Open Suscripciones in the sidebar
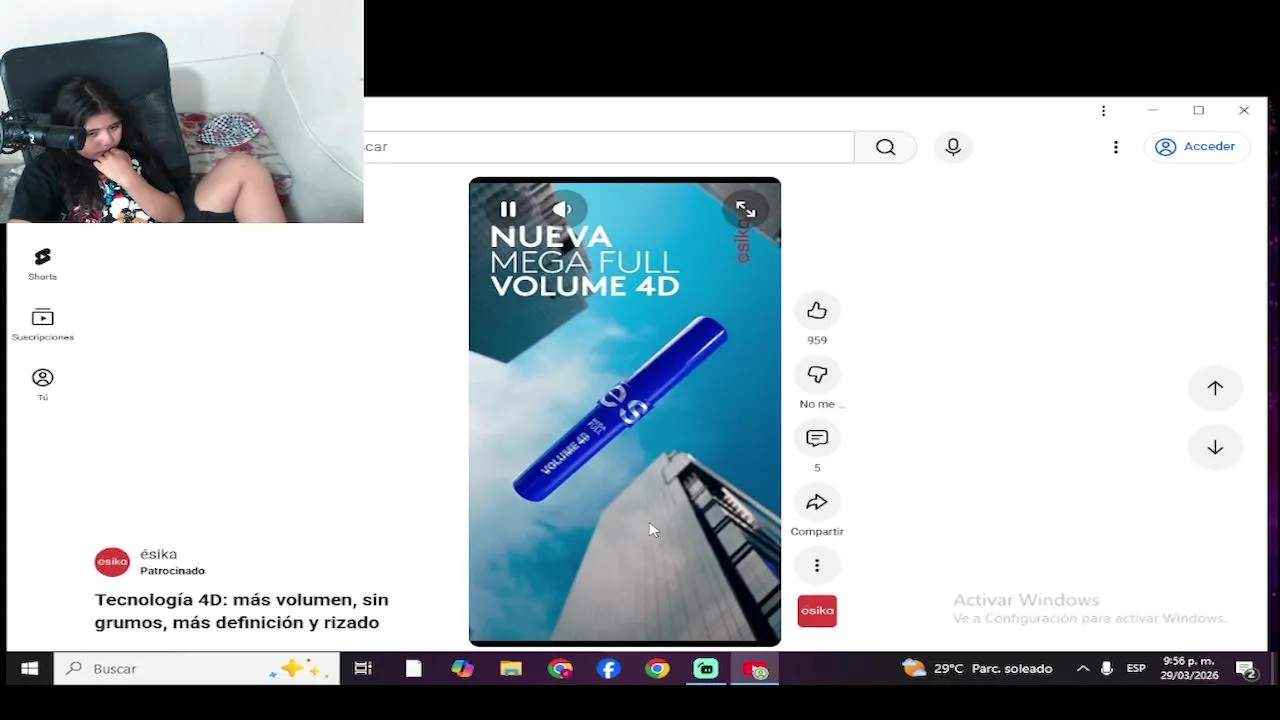This screenshot has height=720, width=1280. 42,325
